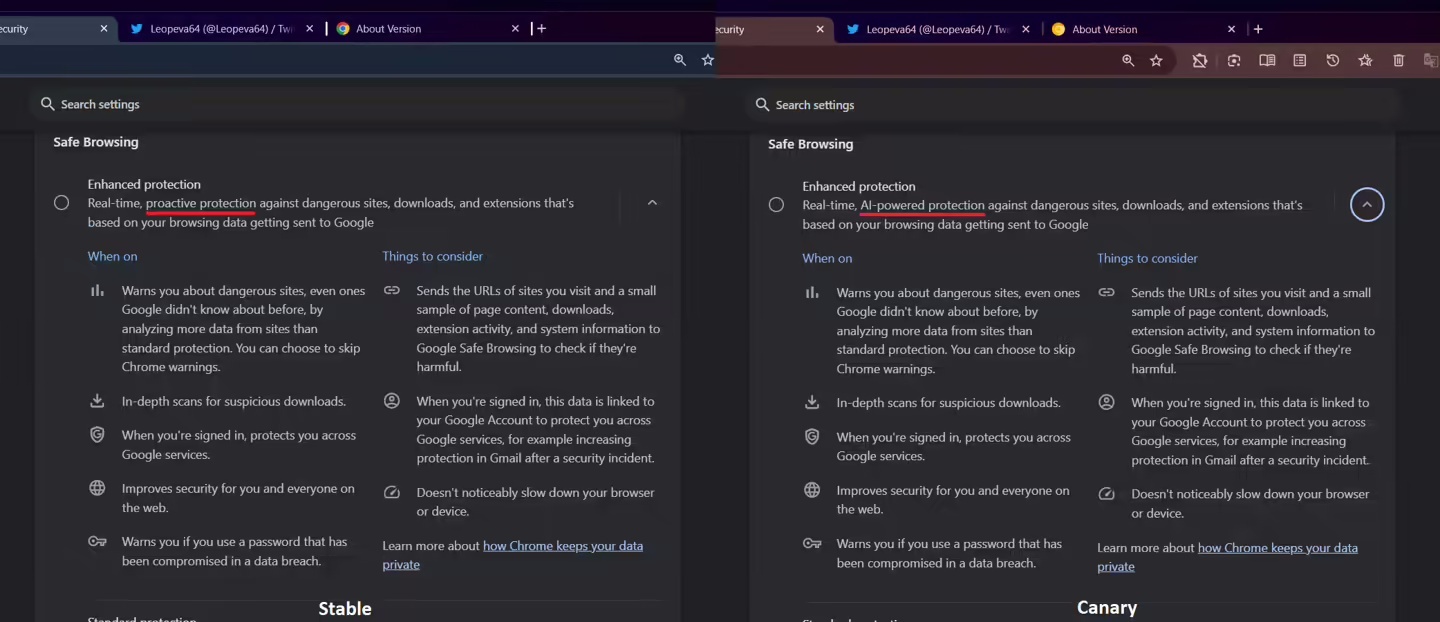Open reading mode book icon in Canary
Image resolution: width=1440 pixels, height=622 pixels.
click(1267, 61)
